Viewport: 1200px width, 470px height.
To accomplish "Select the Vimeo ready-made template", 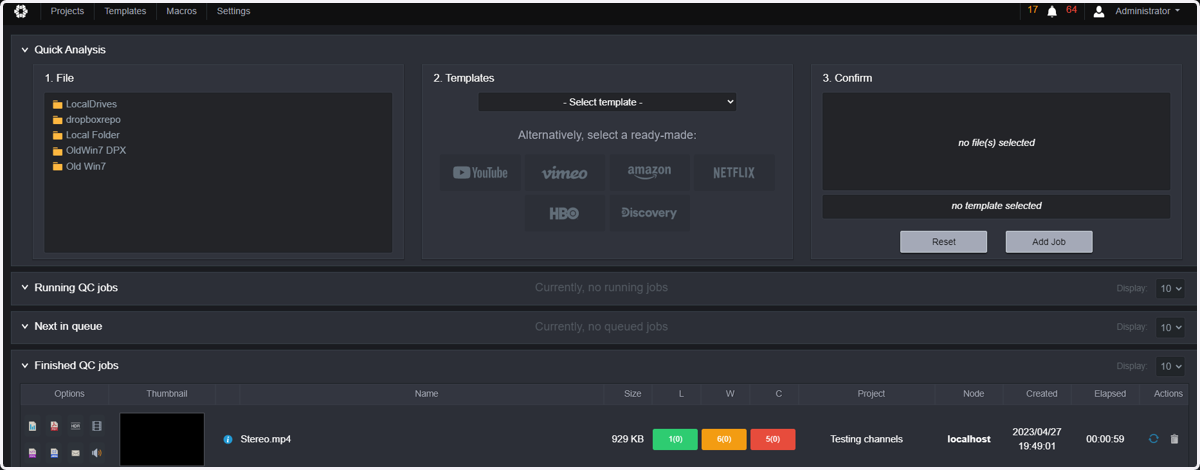I will click(x=565, y=173).
